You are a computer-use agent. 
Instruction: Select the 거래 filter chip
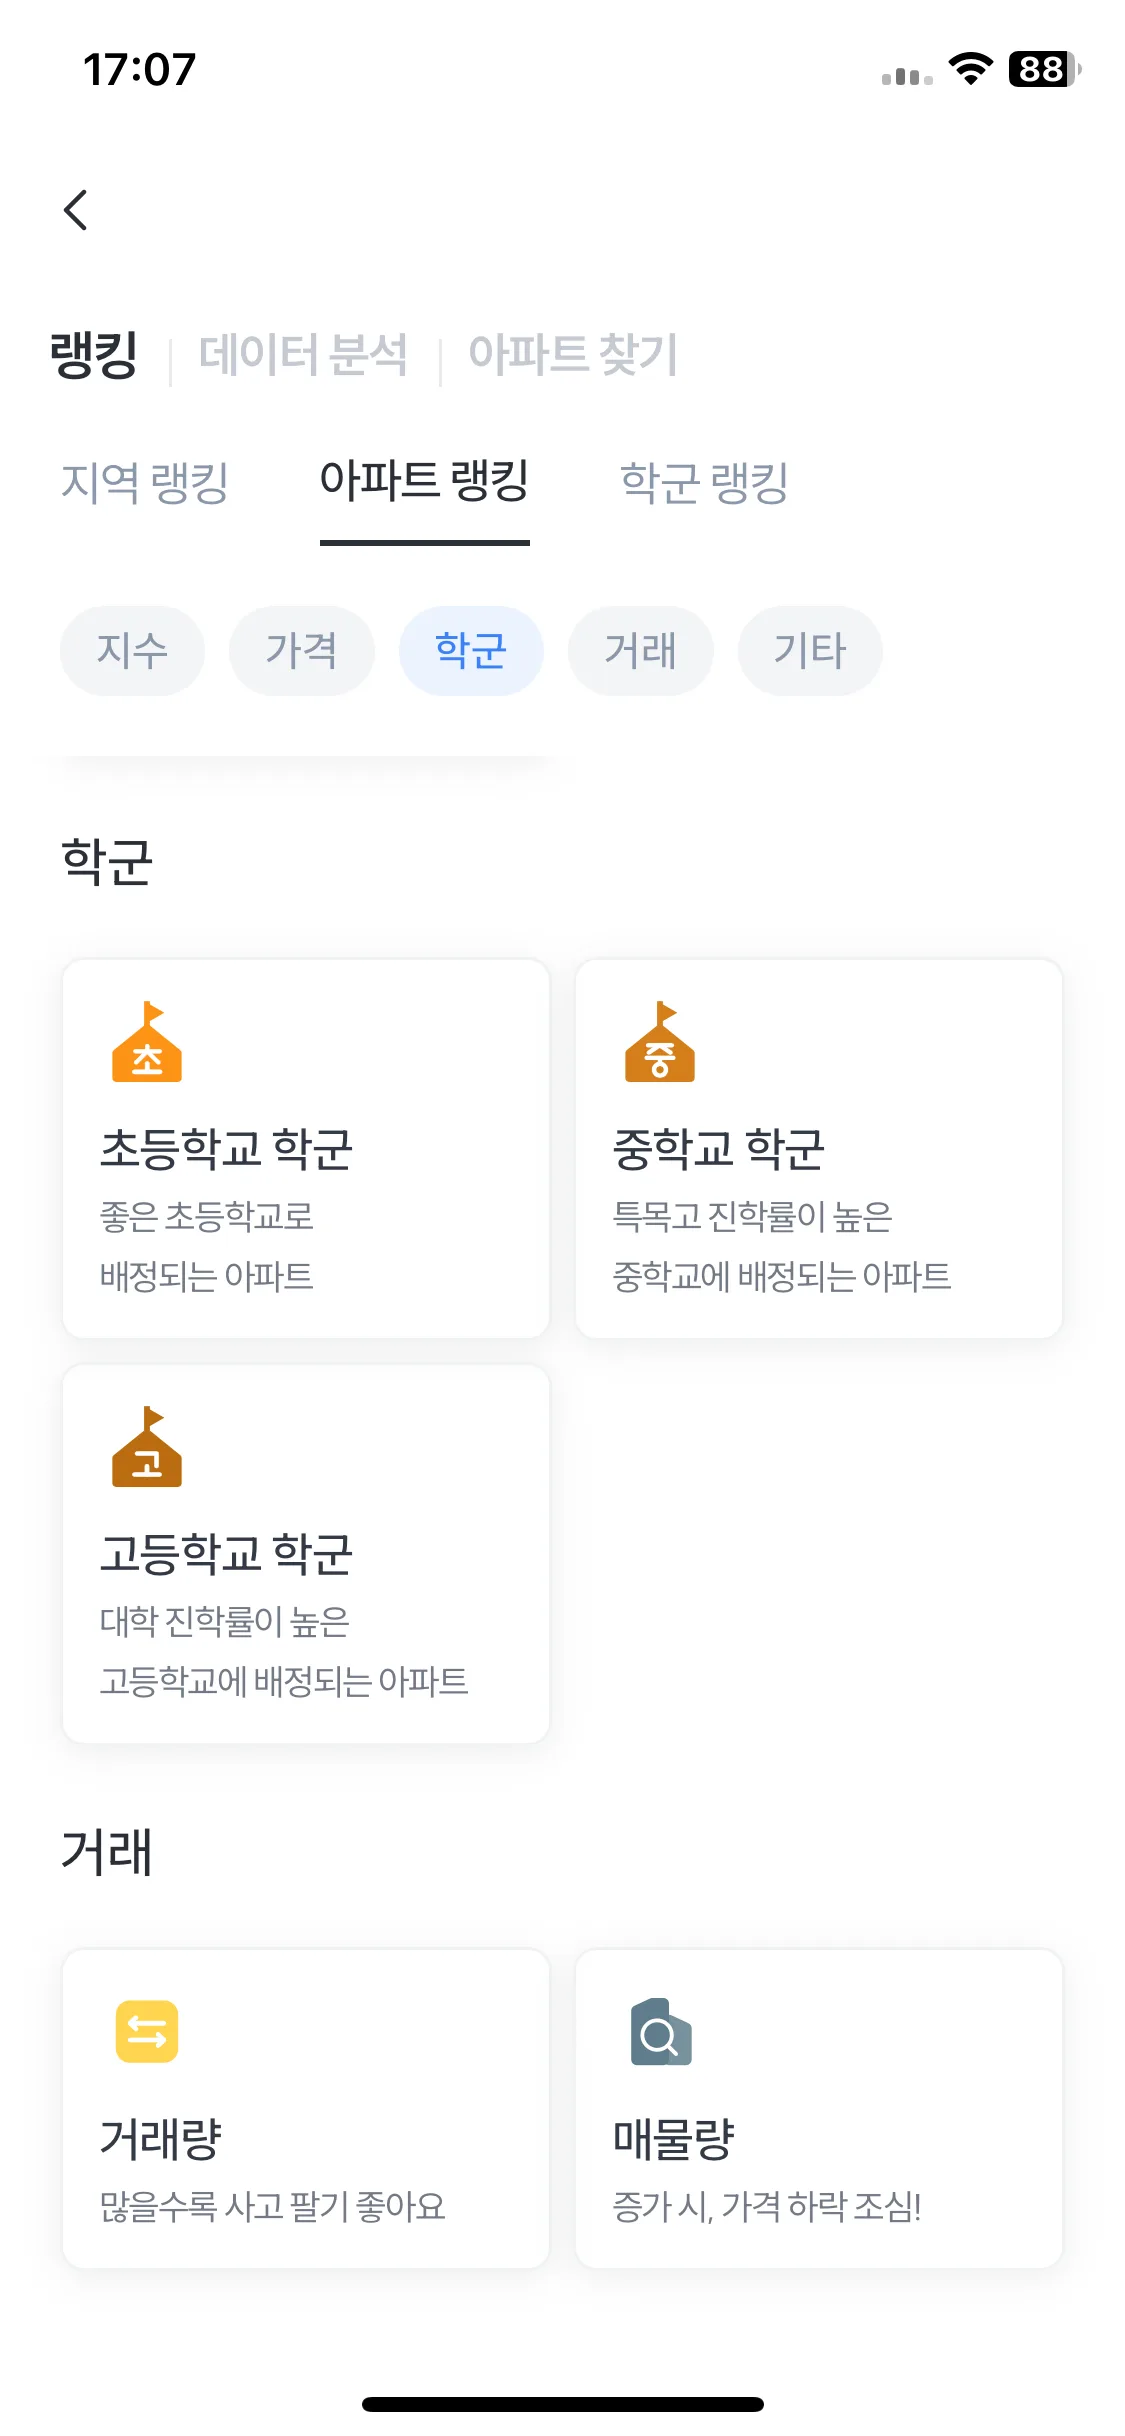point(641,651)
